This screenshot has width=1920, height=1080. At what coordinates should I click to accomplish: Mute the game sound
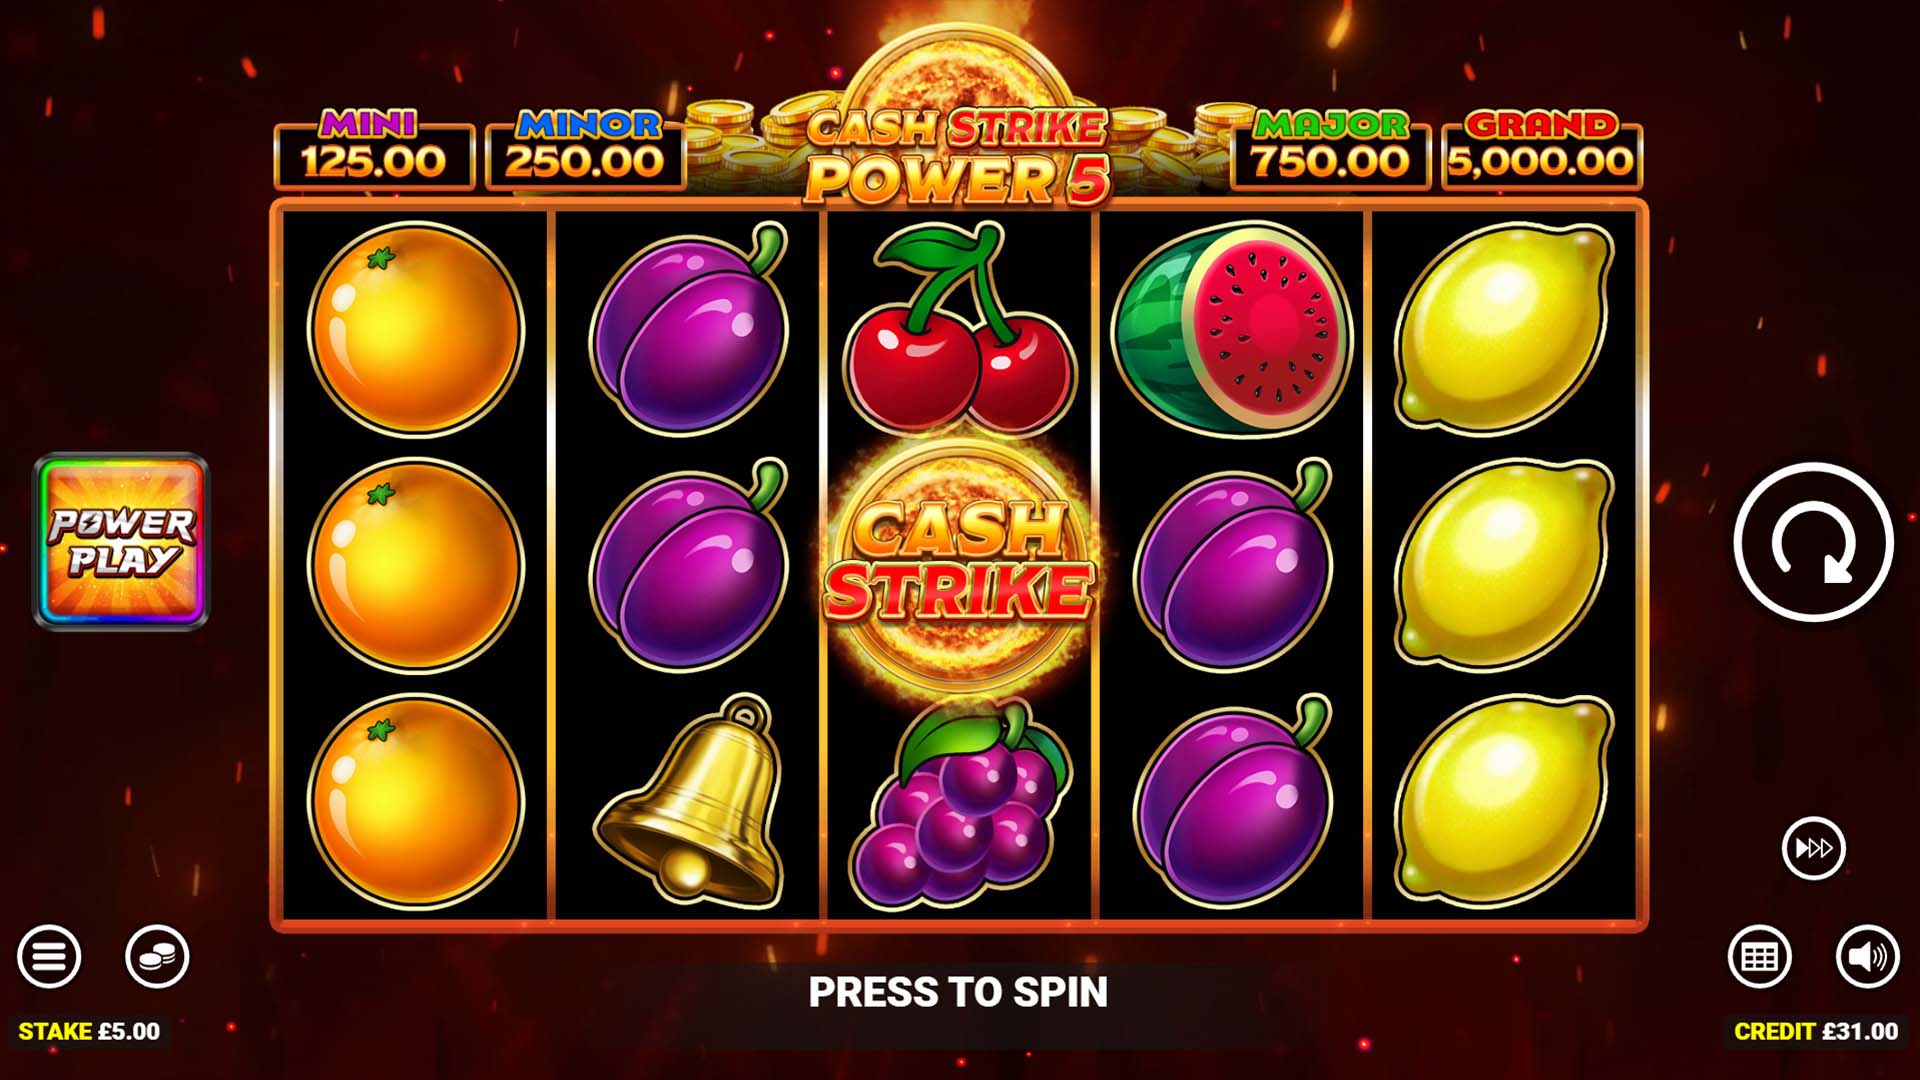tap(1867, 957)
